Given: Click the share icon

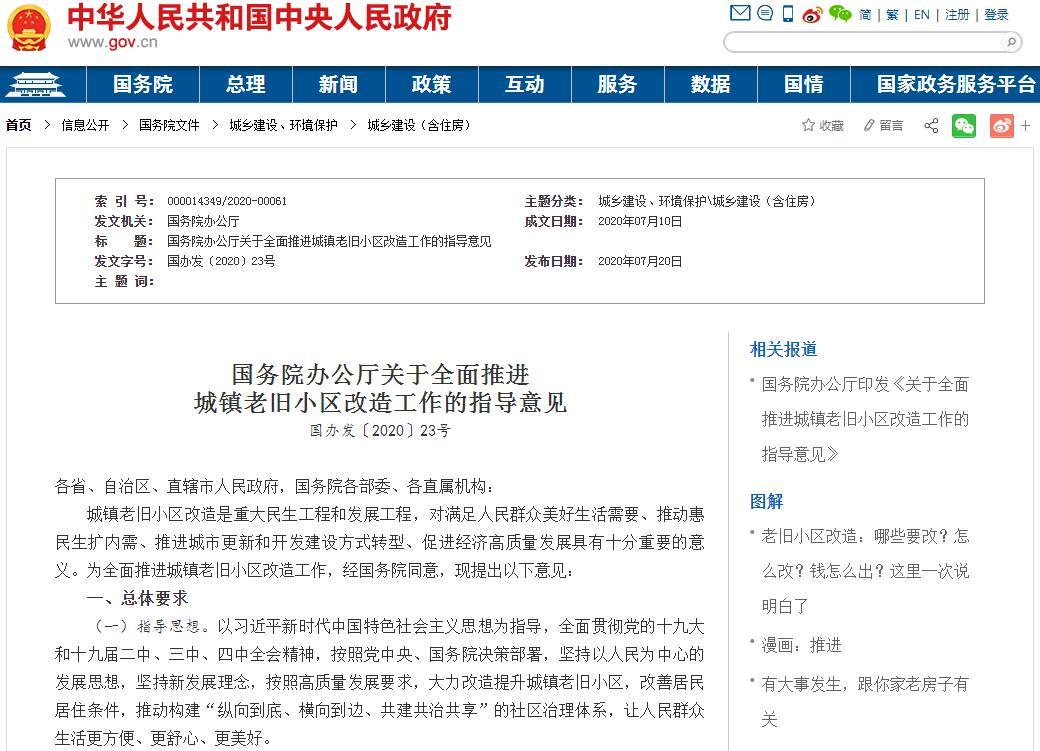Looking at the screenshot, I should pos(931,125).
